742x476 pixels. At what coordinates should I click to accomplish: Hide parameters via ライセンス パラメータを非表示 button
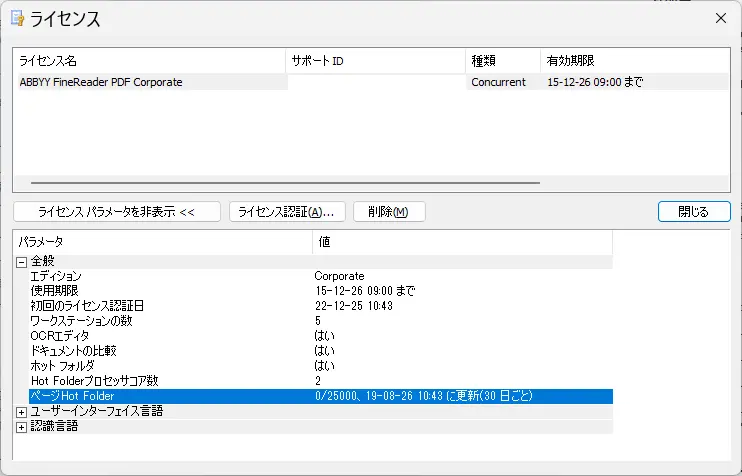(x=117, y=212)
